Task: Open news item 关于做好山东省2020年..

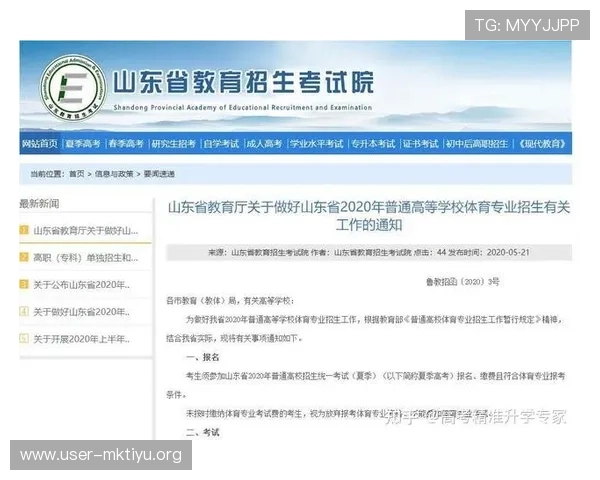Action: coord(82,312)
